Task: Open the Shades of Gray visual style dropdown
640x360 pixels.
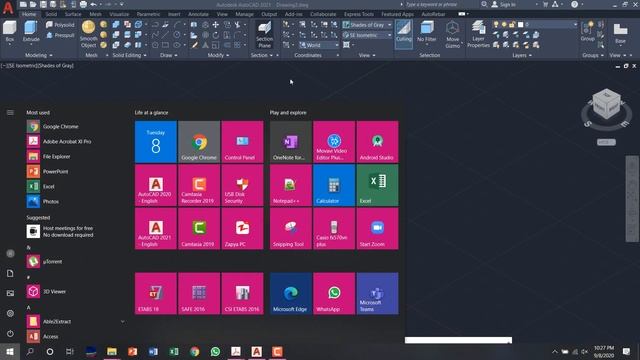Action: (x=367, y=25)
